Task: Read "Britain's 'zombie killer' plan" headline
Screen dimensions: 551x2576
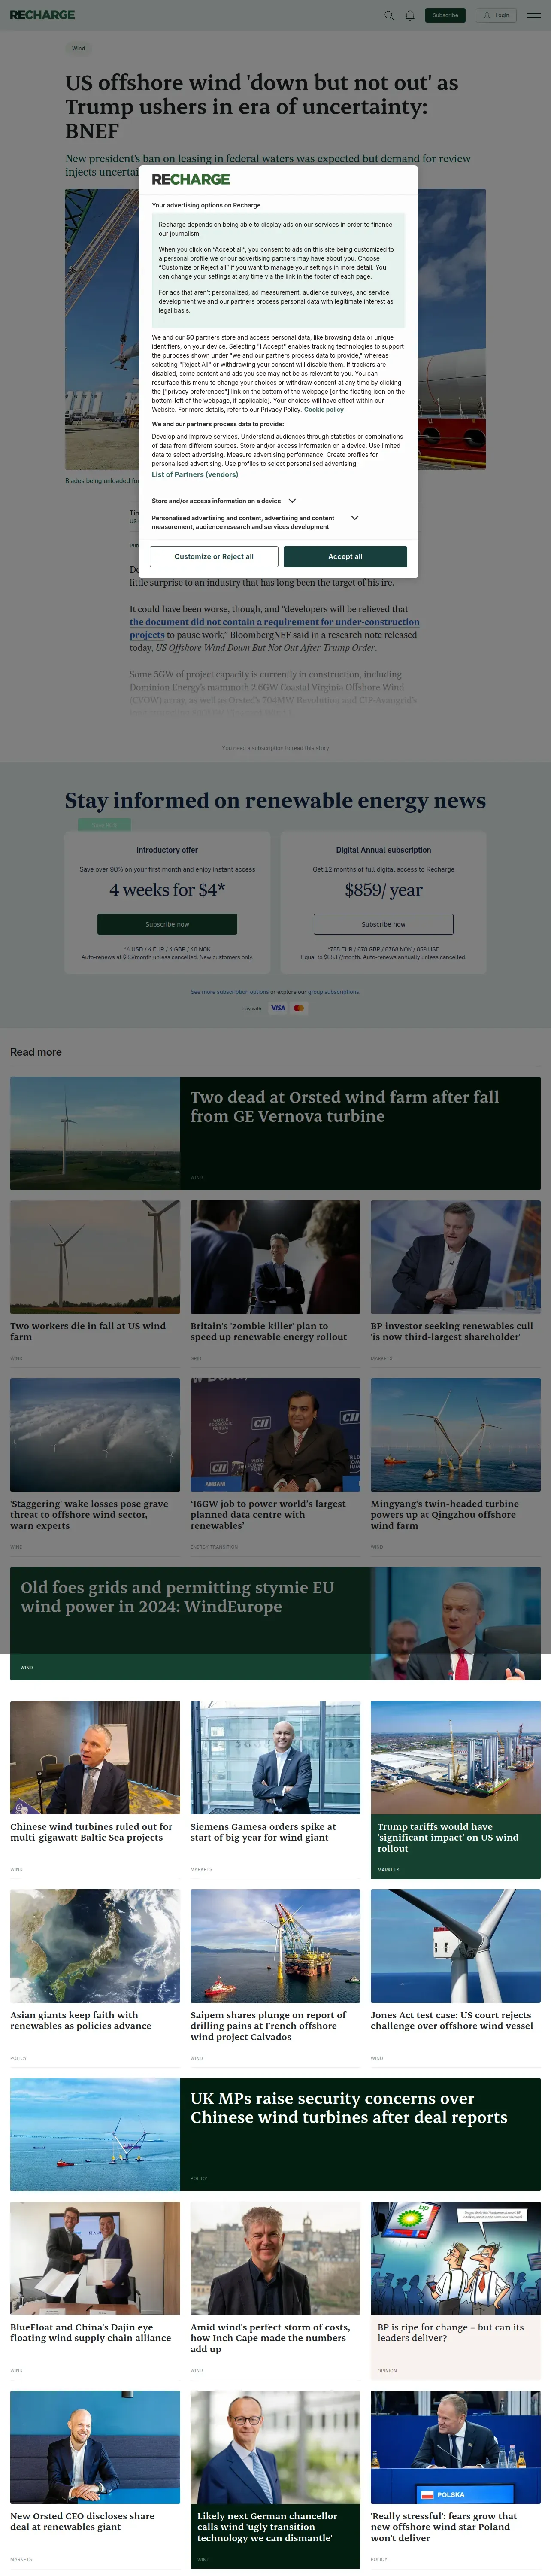Action: (269, 1331)
